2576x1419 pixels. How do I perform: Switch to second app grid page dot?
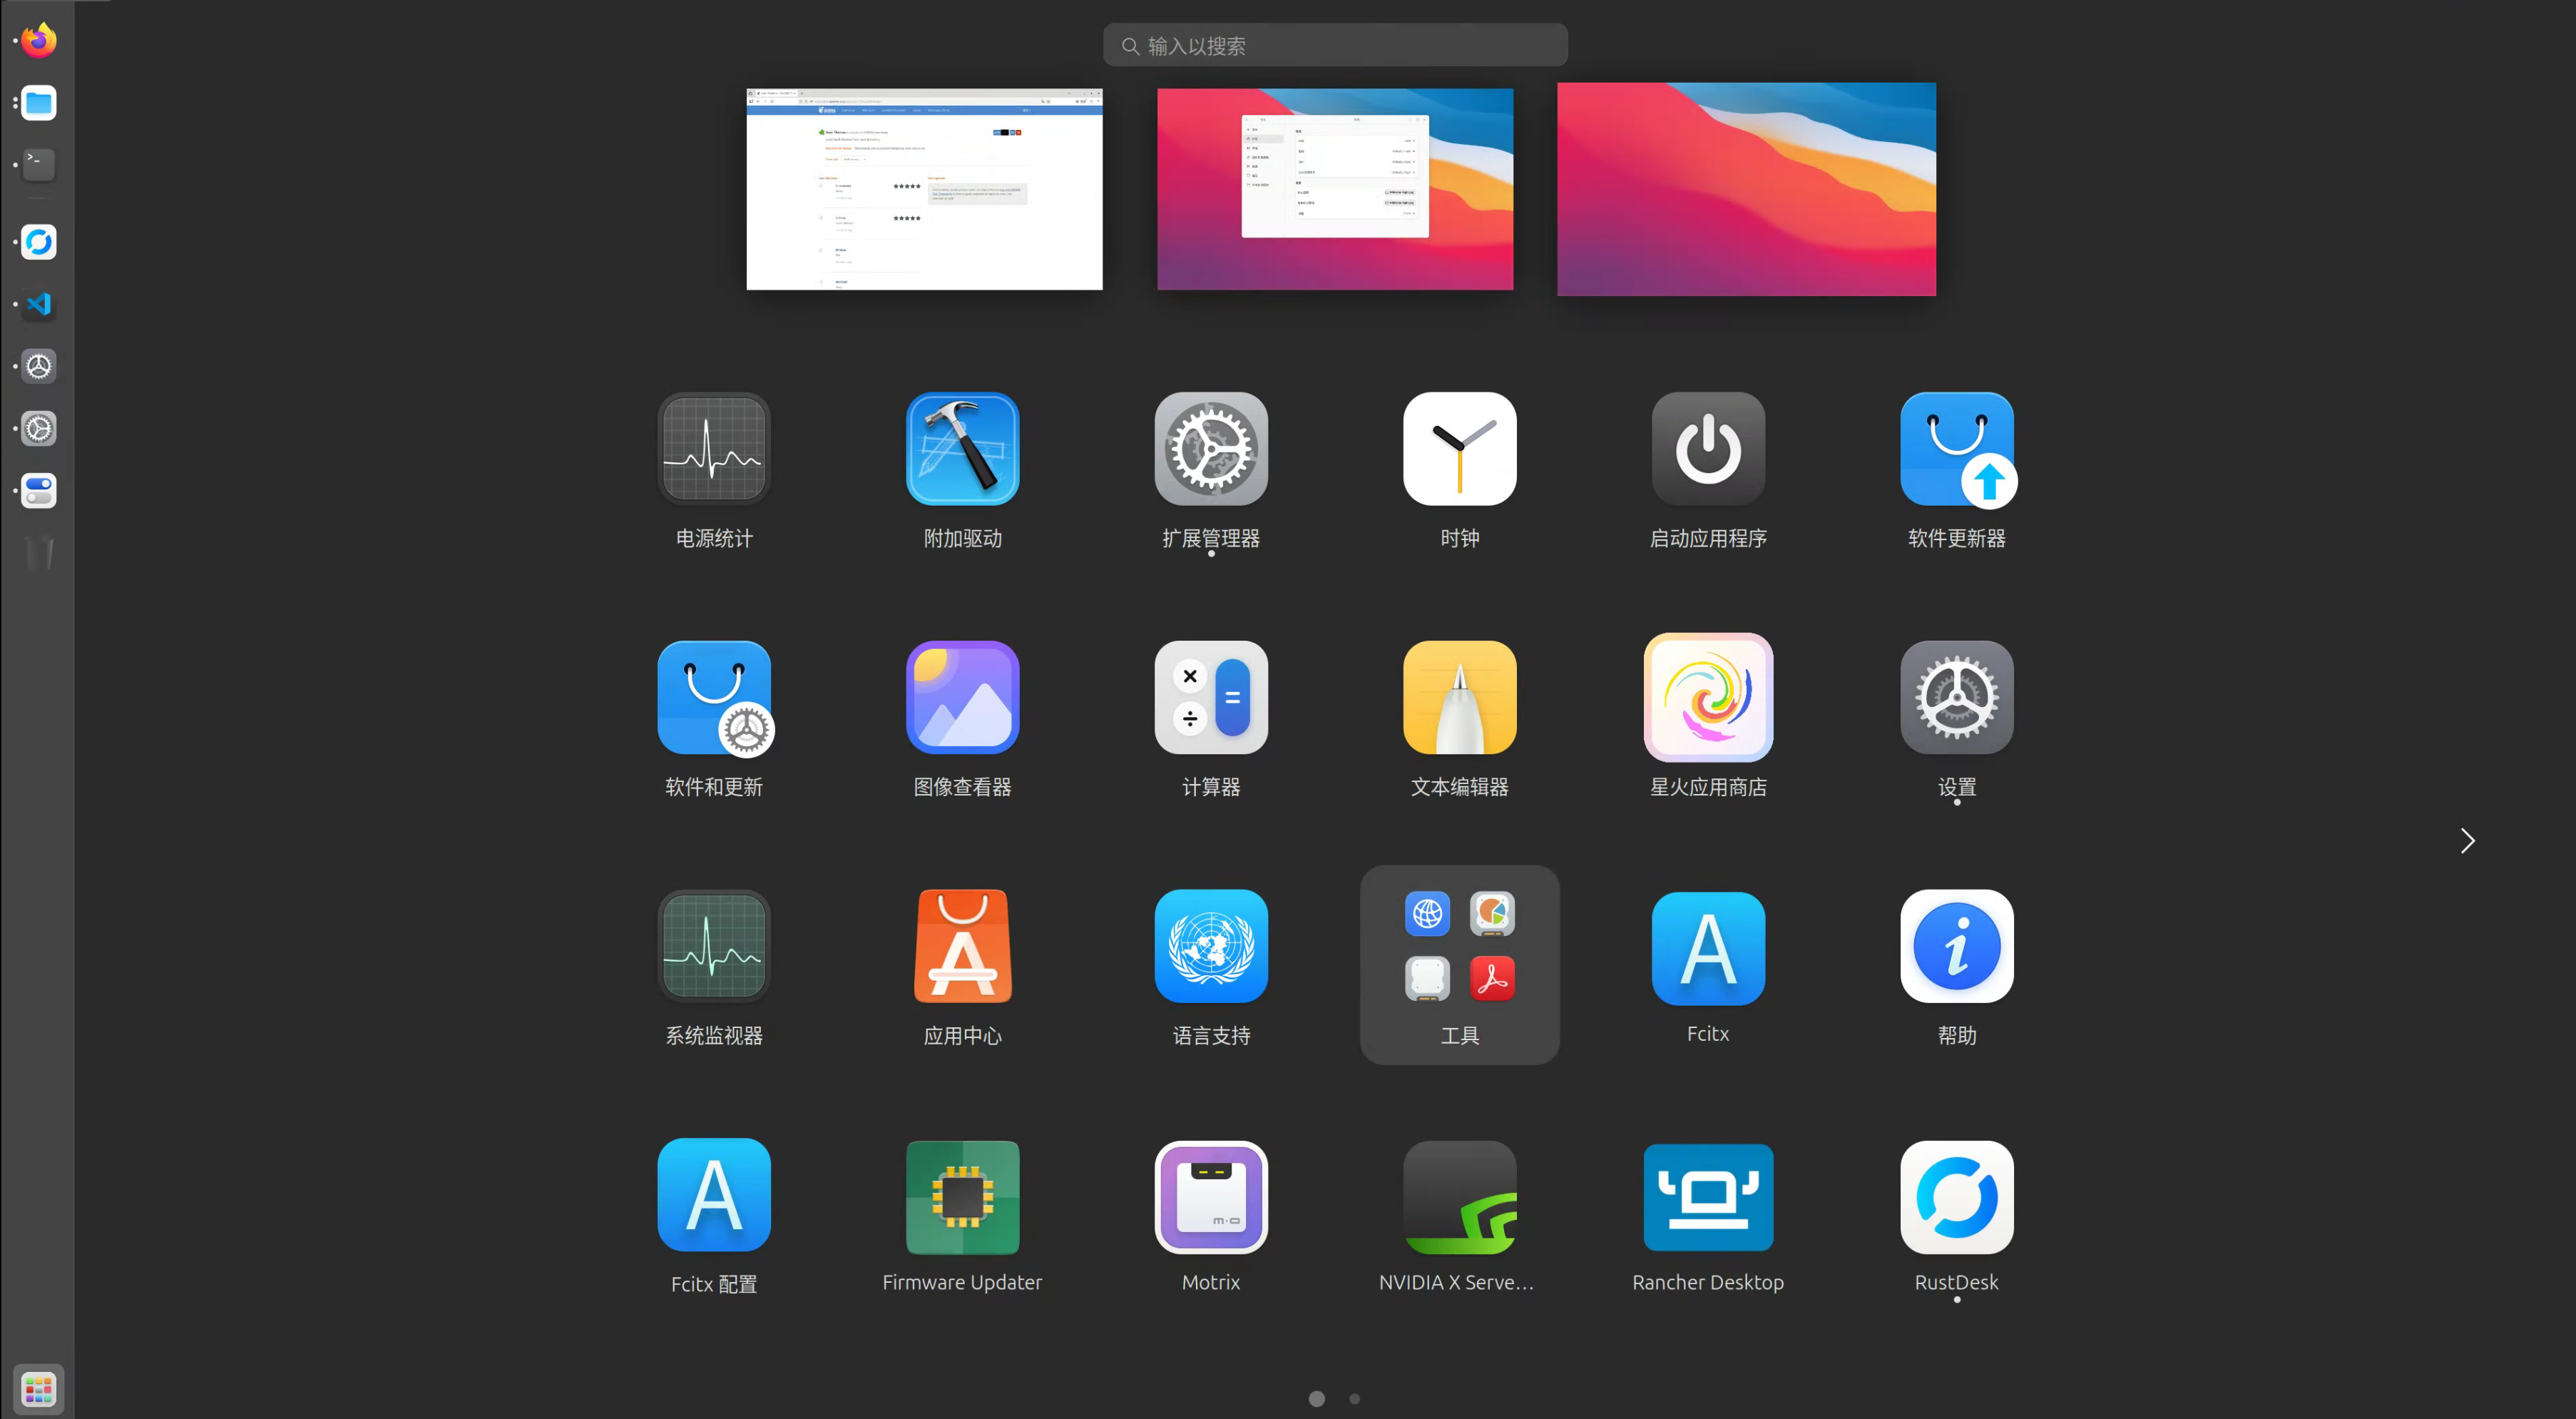coord(1354,1398)
